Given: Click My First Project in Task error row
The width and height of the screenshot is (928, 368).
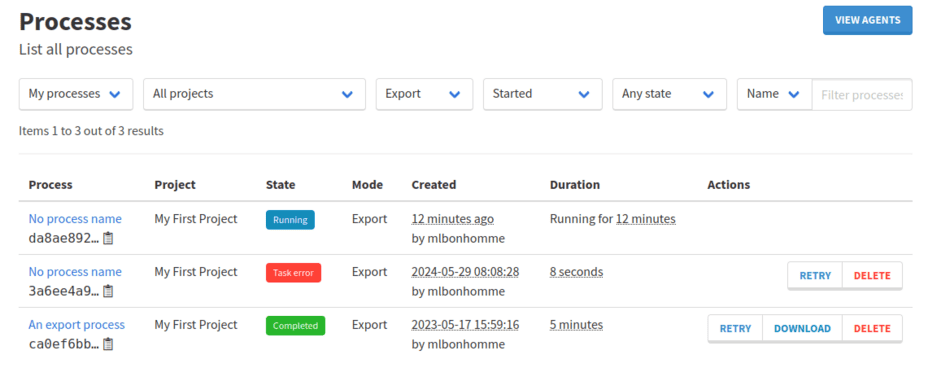Looking at the screenshot, I should point(196,272).
